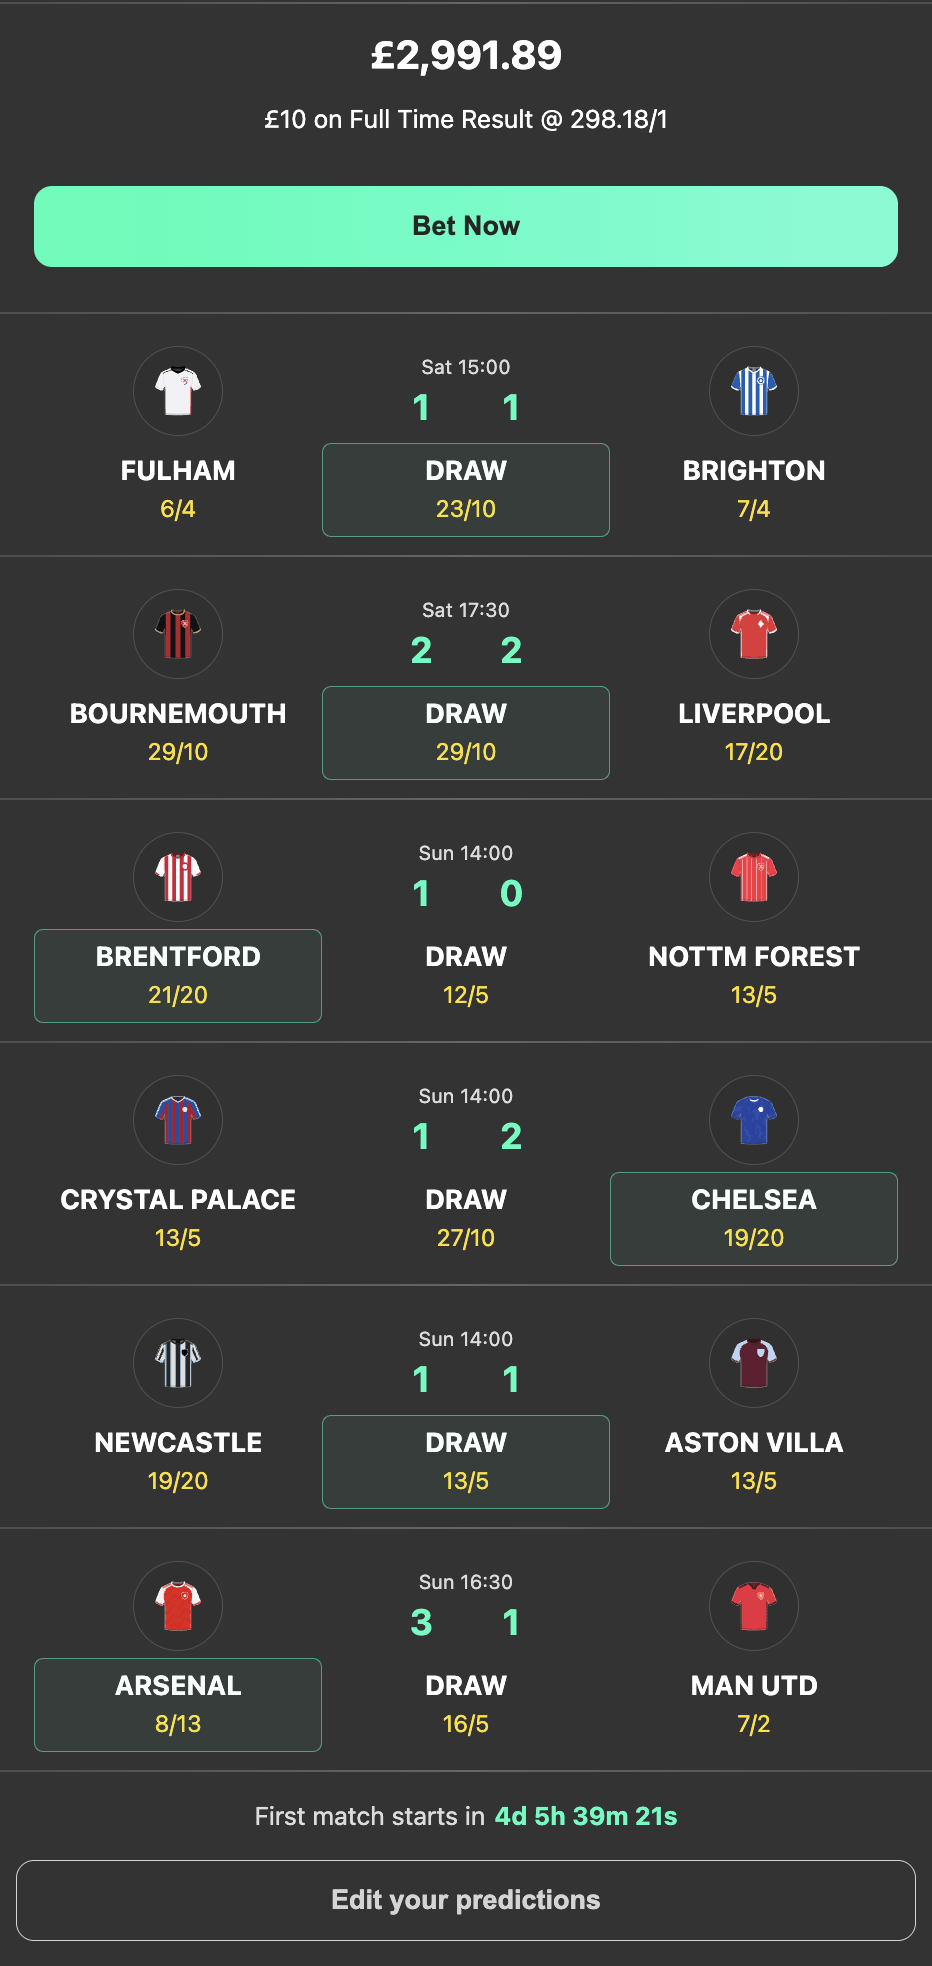Click the Arsenal shirt icon
Screen dimensions: 932x1966
point(178,1606)
